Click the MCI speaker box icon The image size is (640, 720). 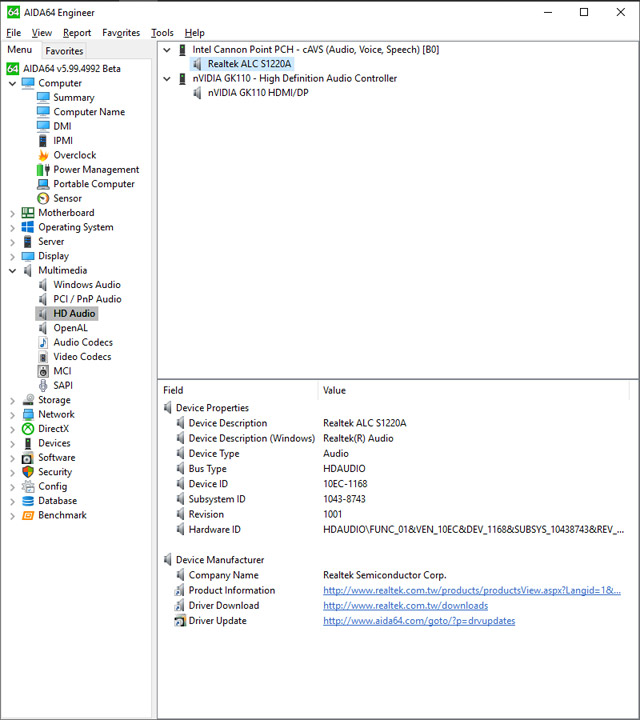pos(43,371)
